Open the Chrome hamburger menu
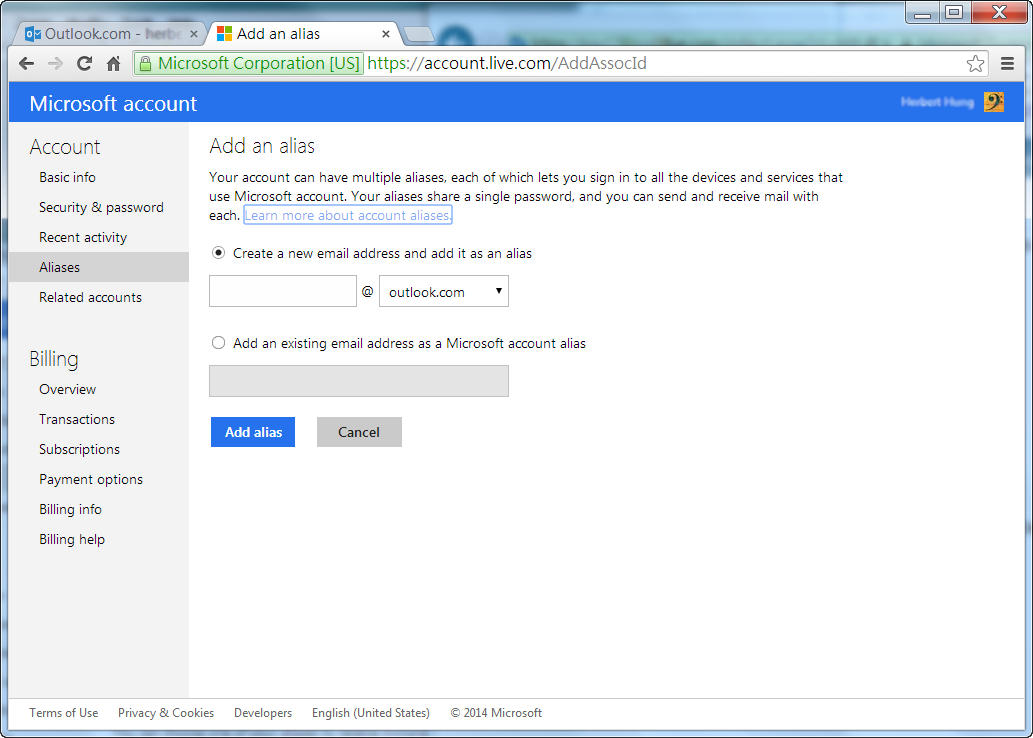Image resolution: width=1033 pixels, height=738 pixels. (x=1007, y=64)
